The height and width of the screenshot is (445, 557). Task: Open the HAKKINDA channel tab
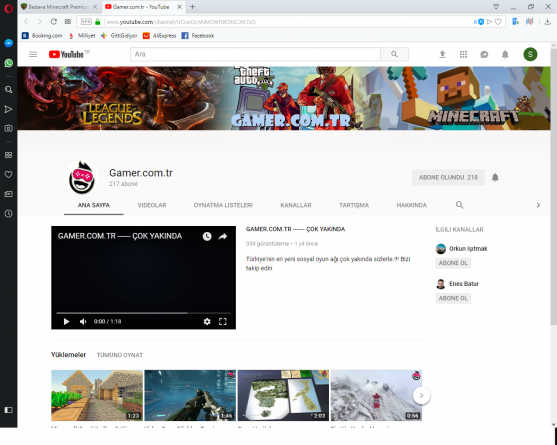412,205
